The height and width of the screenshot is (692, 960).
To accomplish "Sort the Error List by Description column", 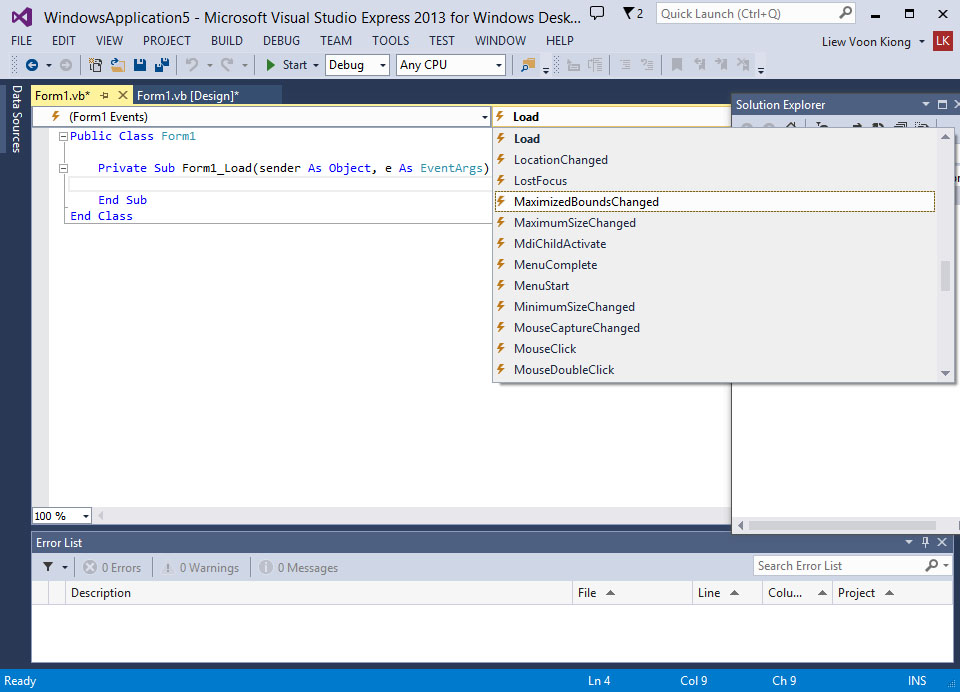I will [318, 593].
